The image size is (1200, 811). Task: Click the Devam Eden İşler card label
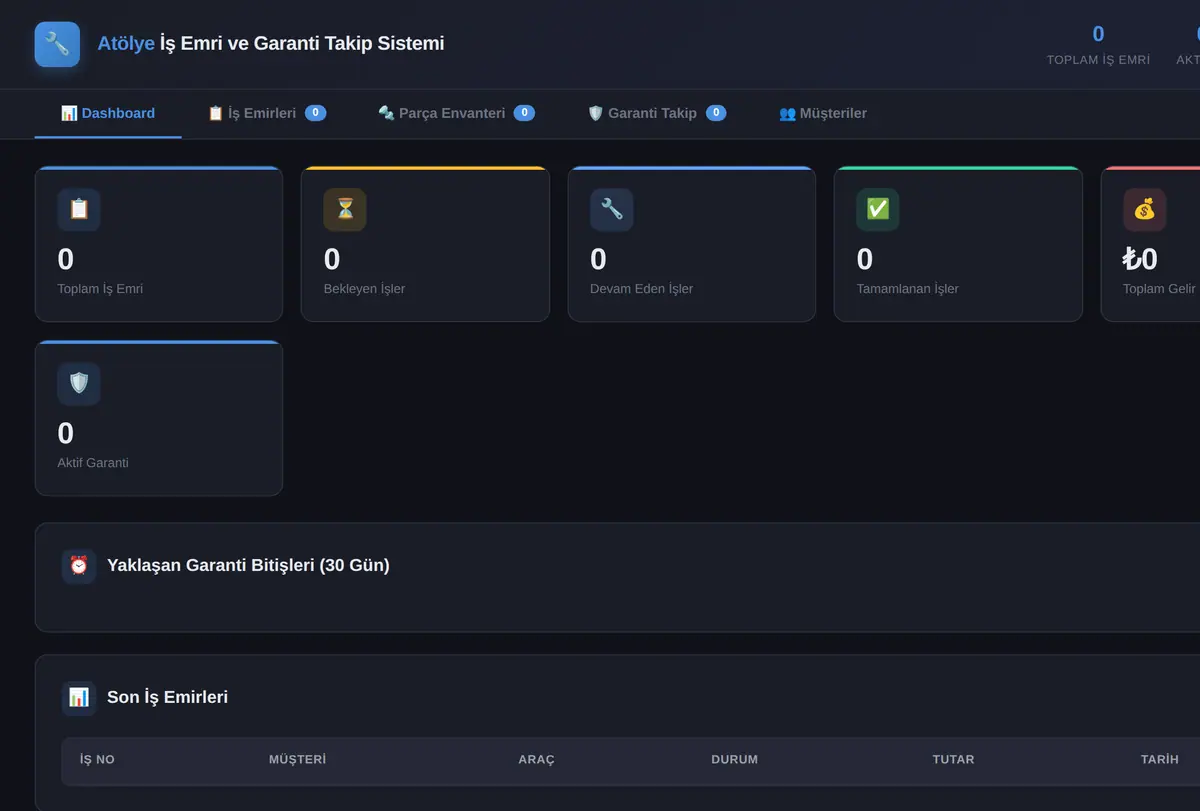641,289
